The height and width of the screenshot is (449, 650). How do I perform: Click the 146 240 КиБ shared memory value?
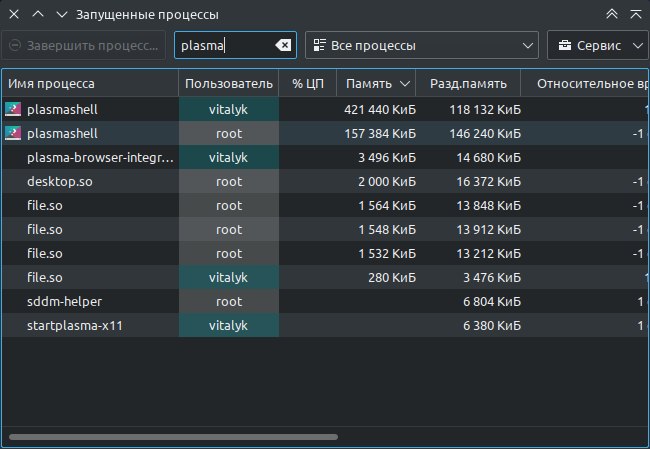[485, 133]
